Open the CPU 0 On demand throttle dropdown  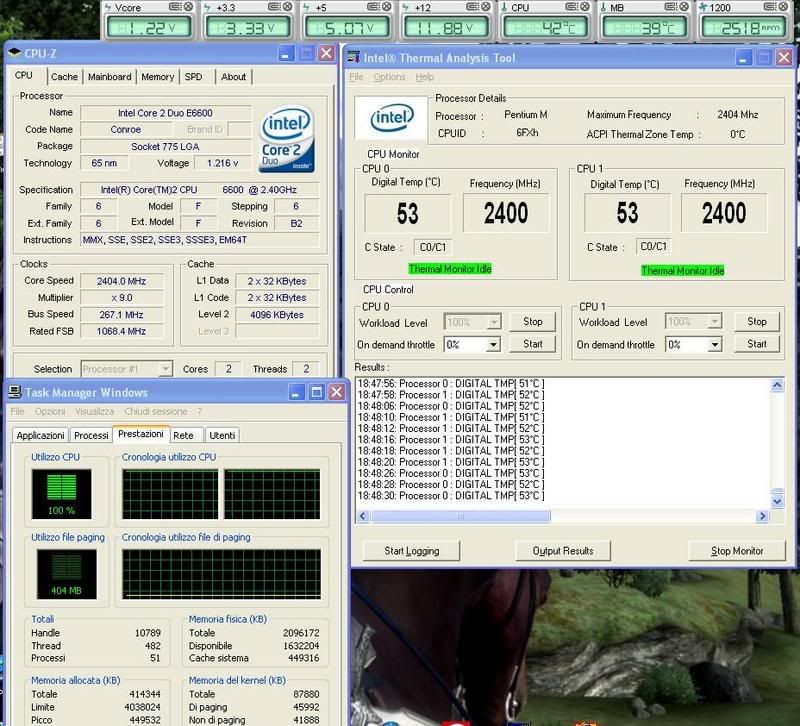point(493,345)
